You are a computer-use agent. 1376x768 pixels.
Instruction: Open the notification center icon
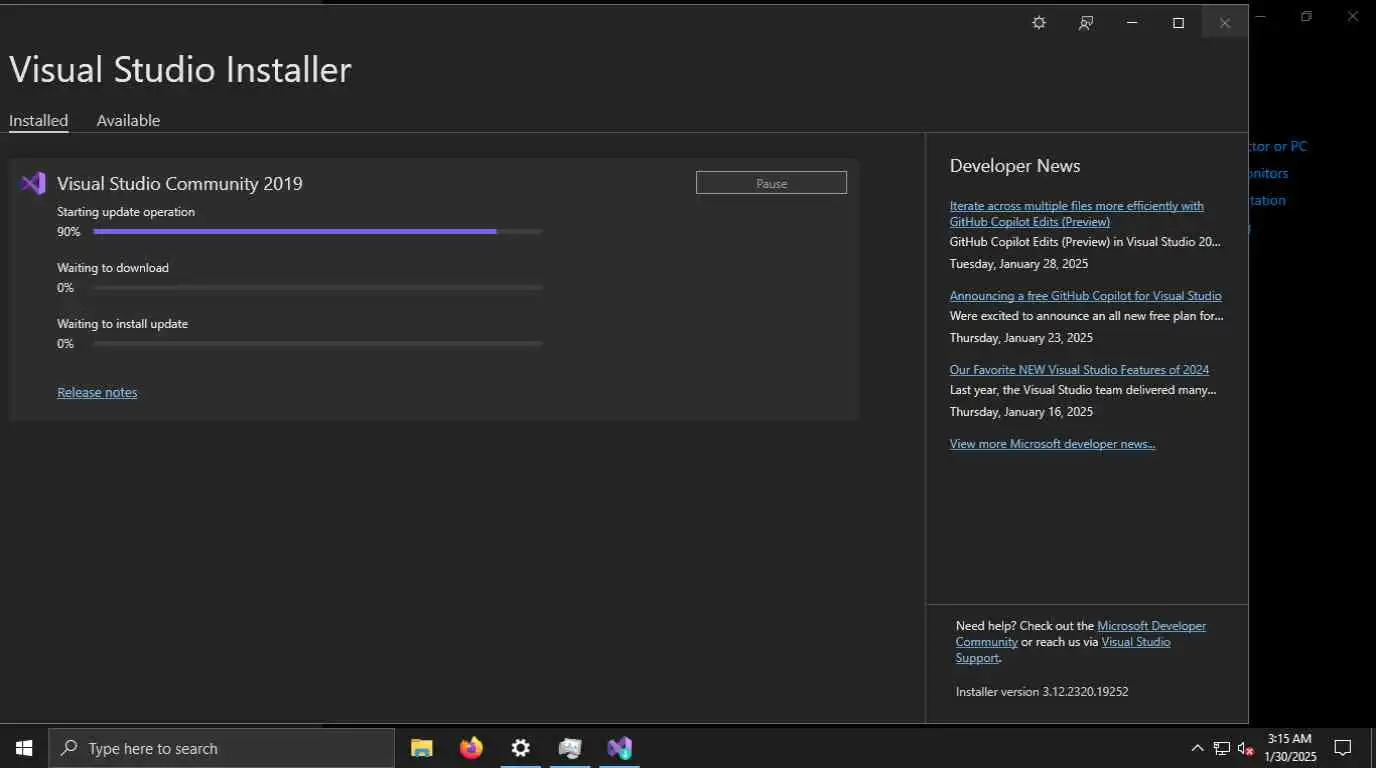click(x=1343, y=748)
